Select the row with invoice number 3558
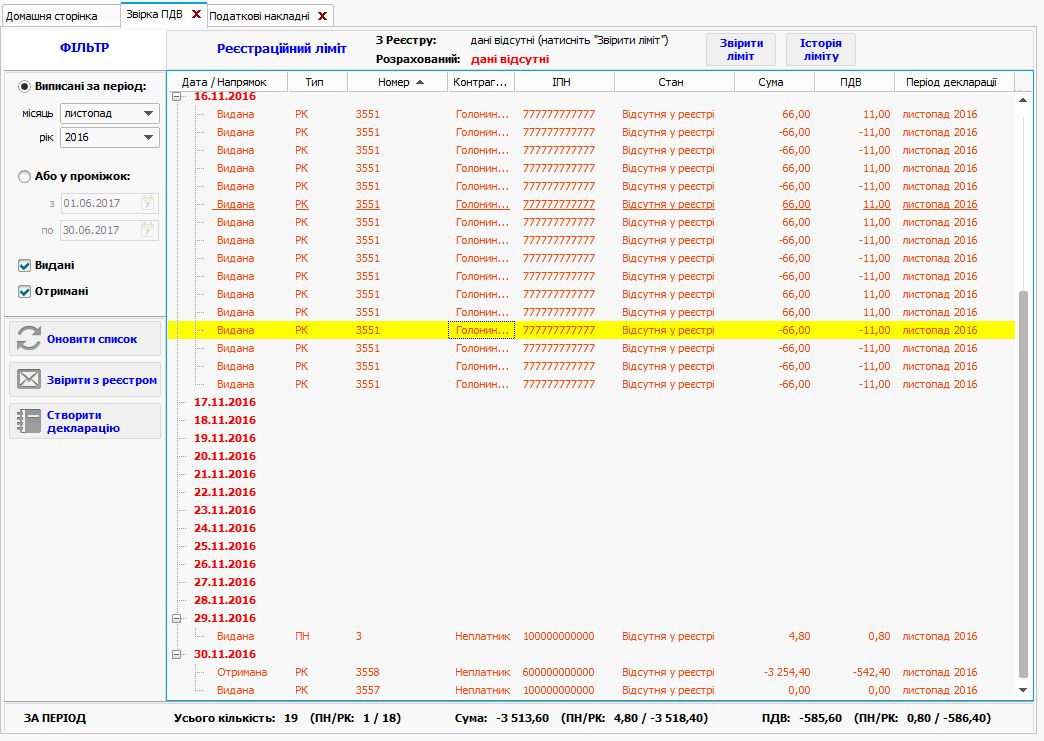This screenshot has width=1044, height=741. click(591, 672)
